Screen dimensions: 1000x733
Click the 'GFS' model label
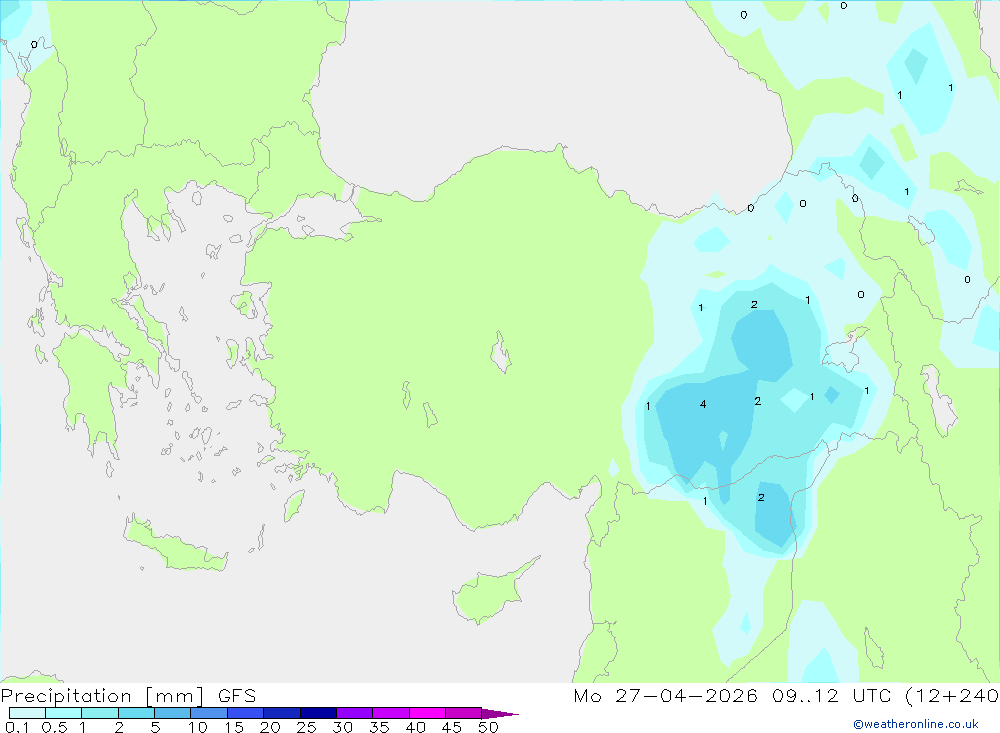coord(237,696)
